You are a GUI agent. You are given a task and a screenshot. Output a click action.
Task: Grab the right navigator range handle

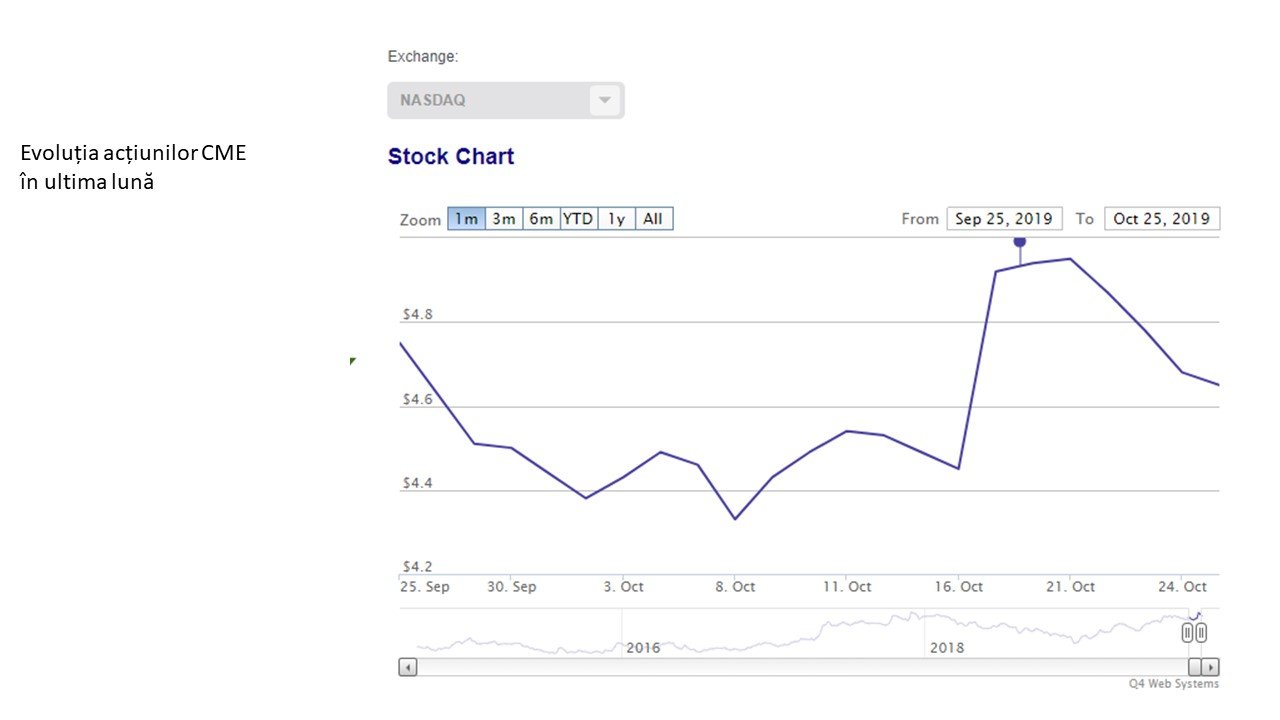pos(1201,632)
